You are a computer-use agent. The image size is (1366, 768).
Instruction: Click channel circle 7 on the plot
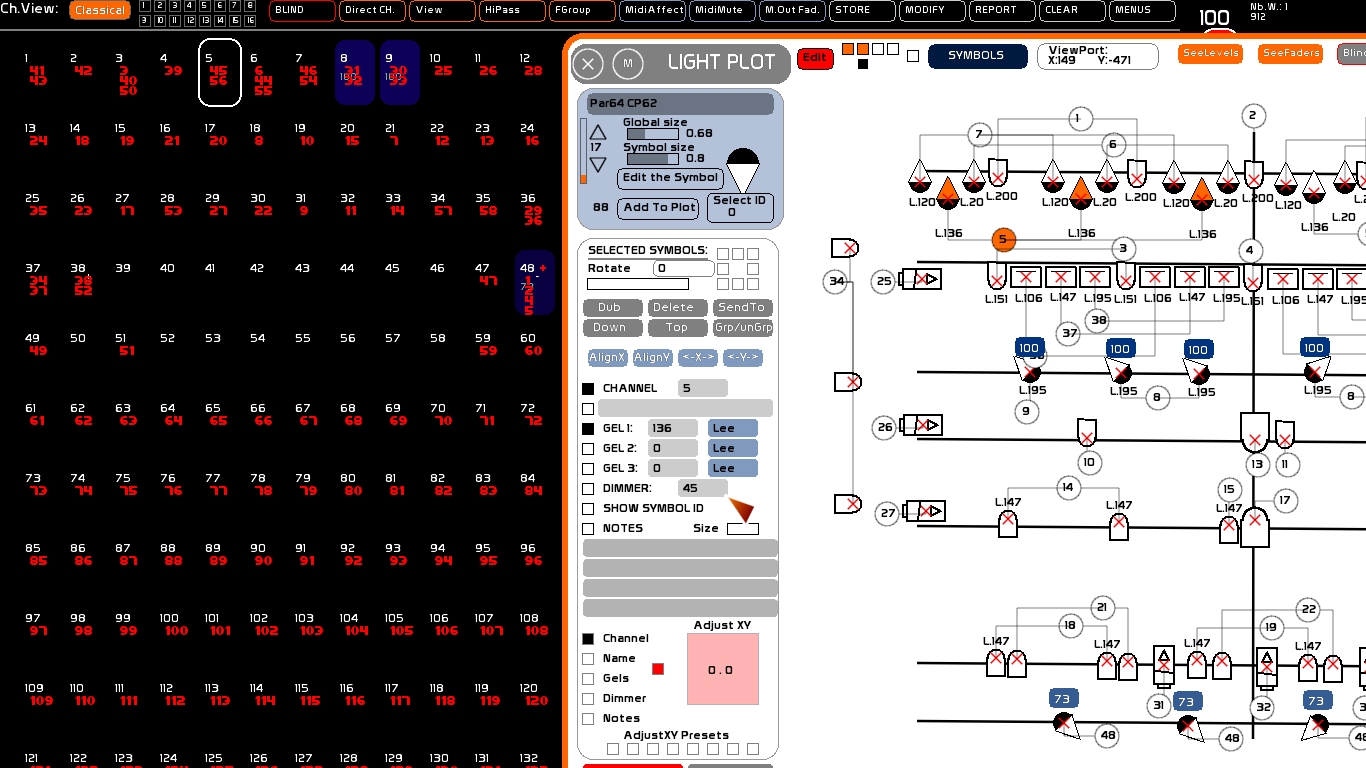tap(979, 134)
